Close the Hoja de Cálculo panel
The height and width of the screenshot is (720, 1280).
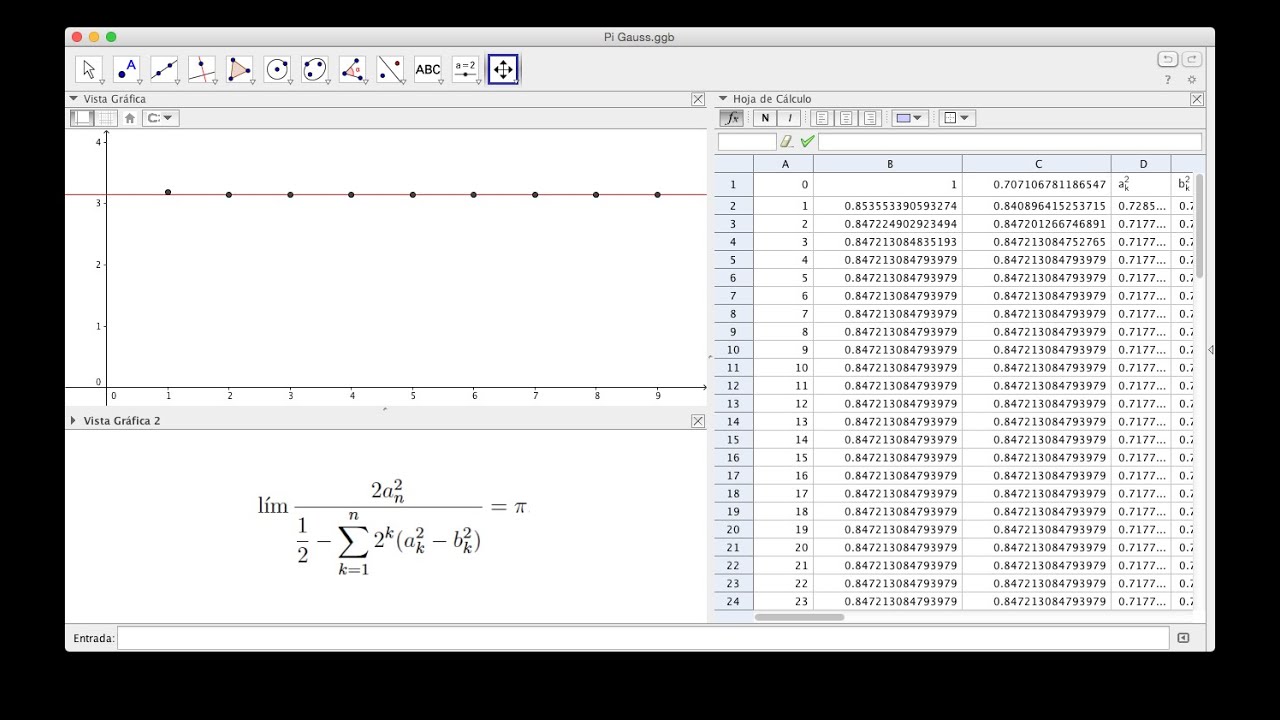tap(1197, 99)
